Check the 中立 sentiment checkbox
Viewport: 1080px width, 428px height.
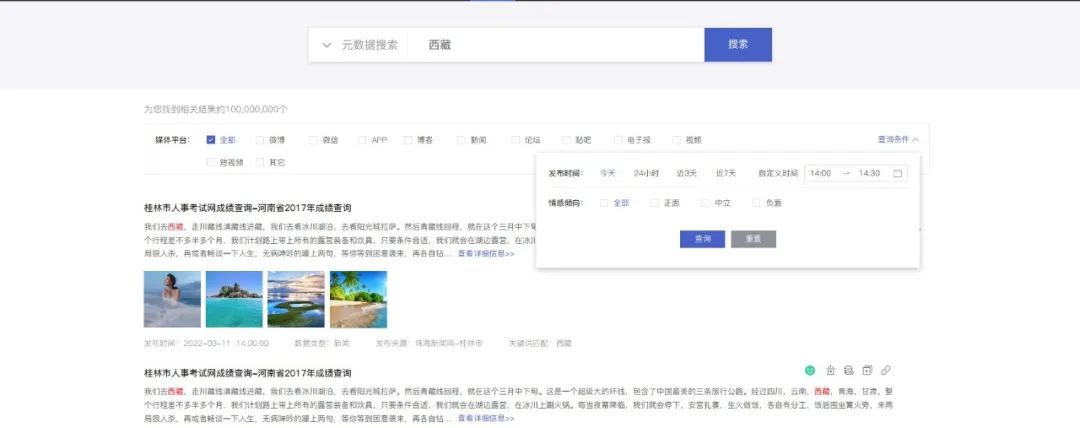(x=705, y=203)
